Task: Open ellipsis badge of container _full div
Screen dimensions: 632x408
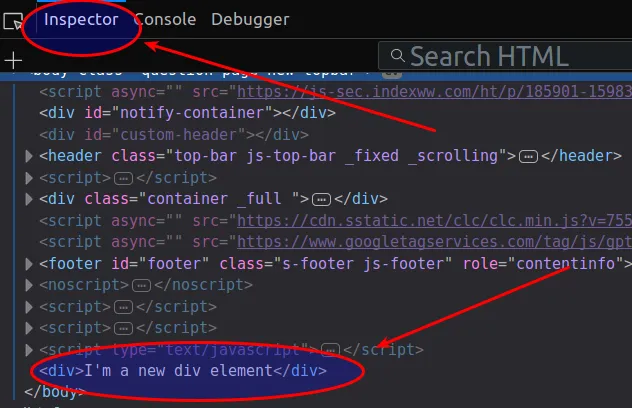Action: [321, 199]
